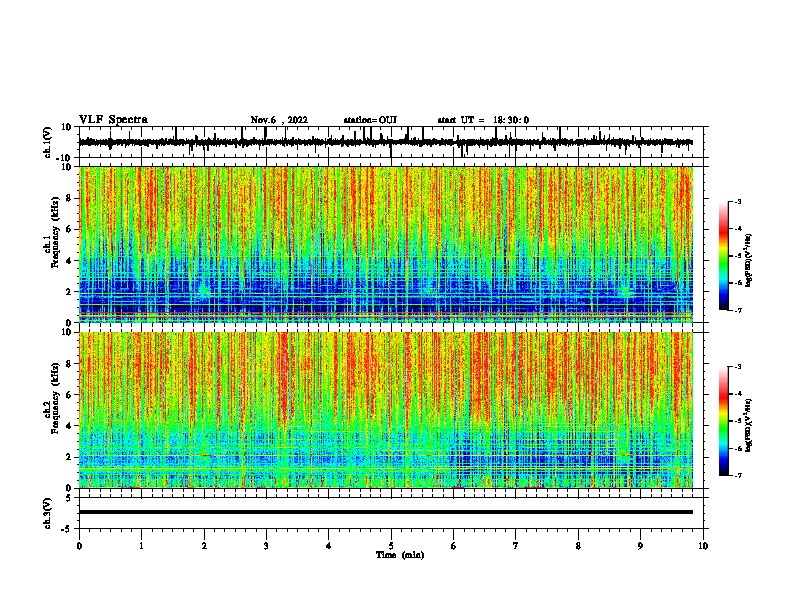Click the ch.1 color scale bar

coord(724,256)
